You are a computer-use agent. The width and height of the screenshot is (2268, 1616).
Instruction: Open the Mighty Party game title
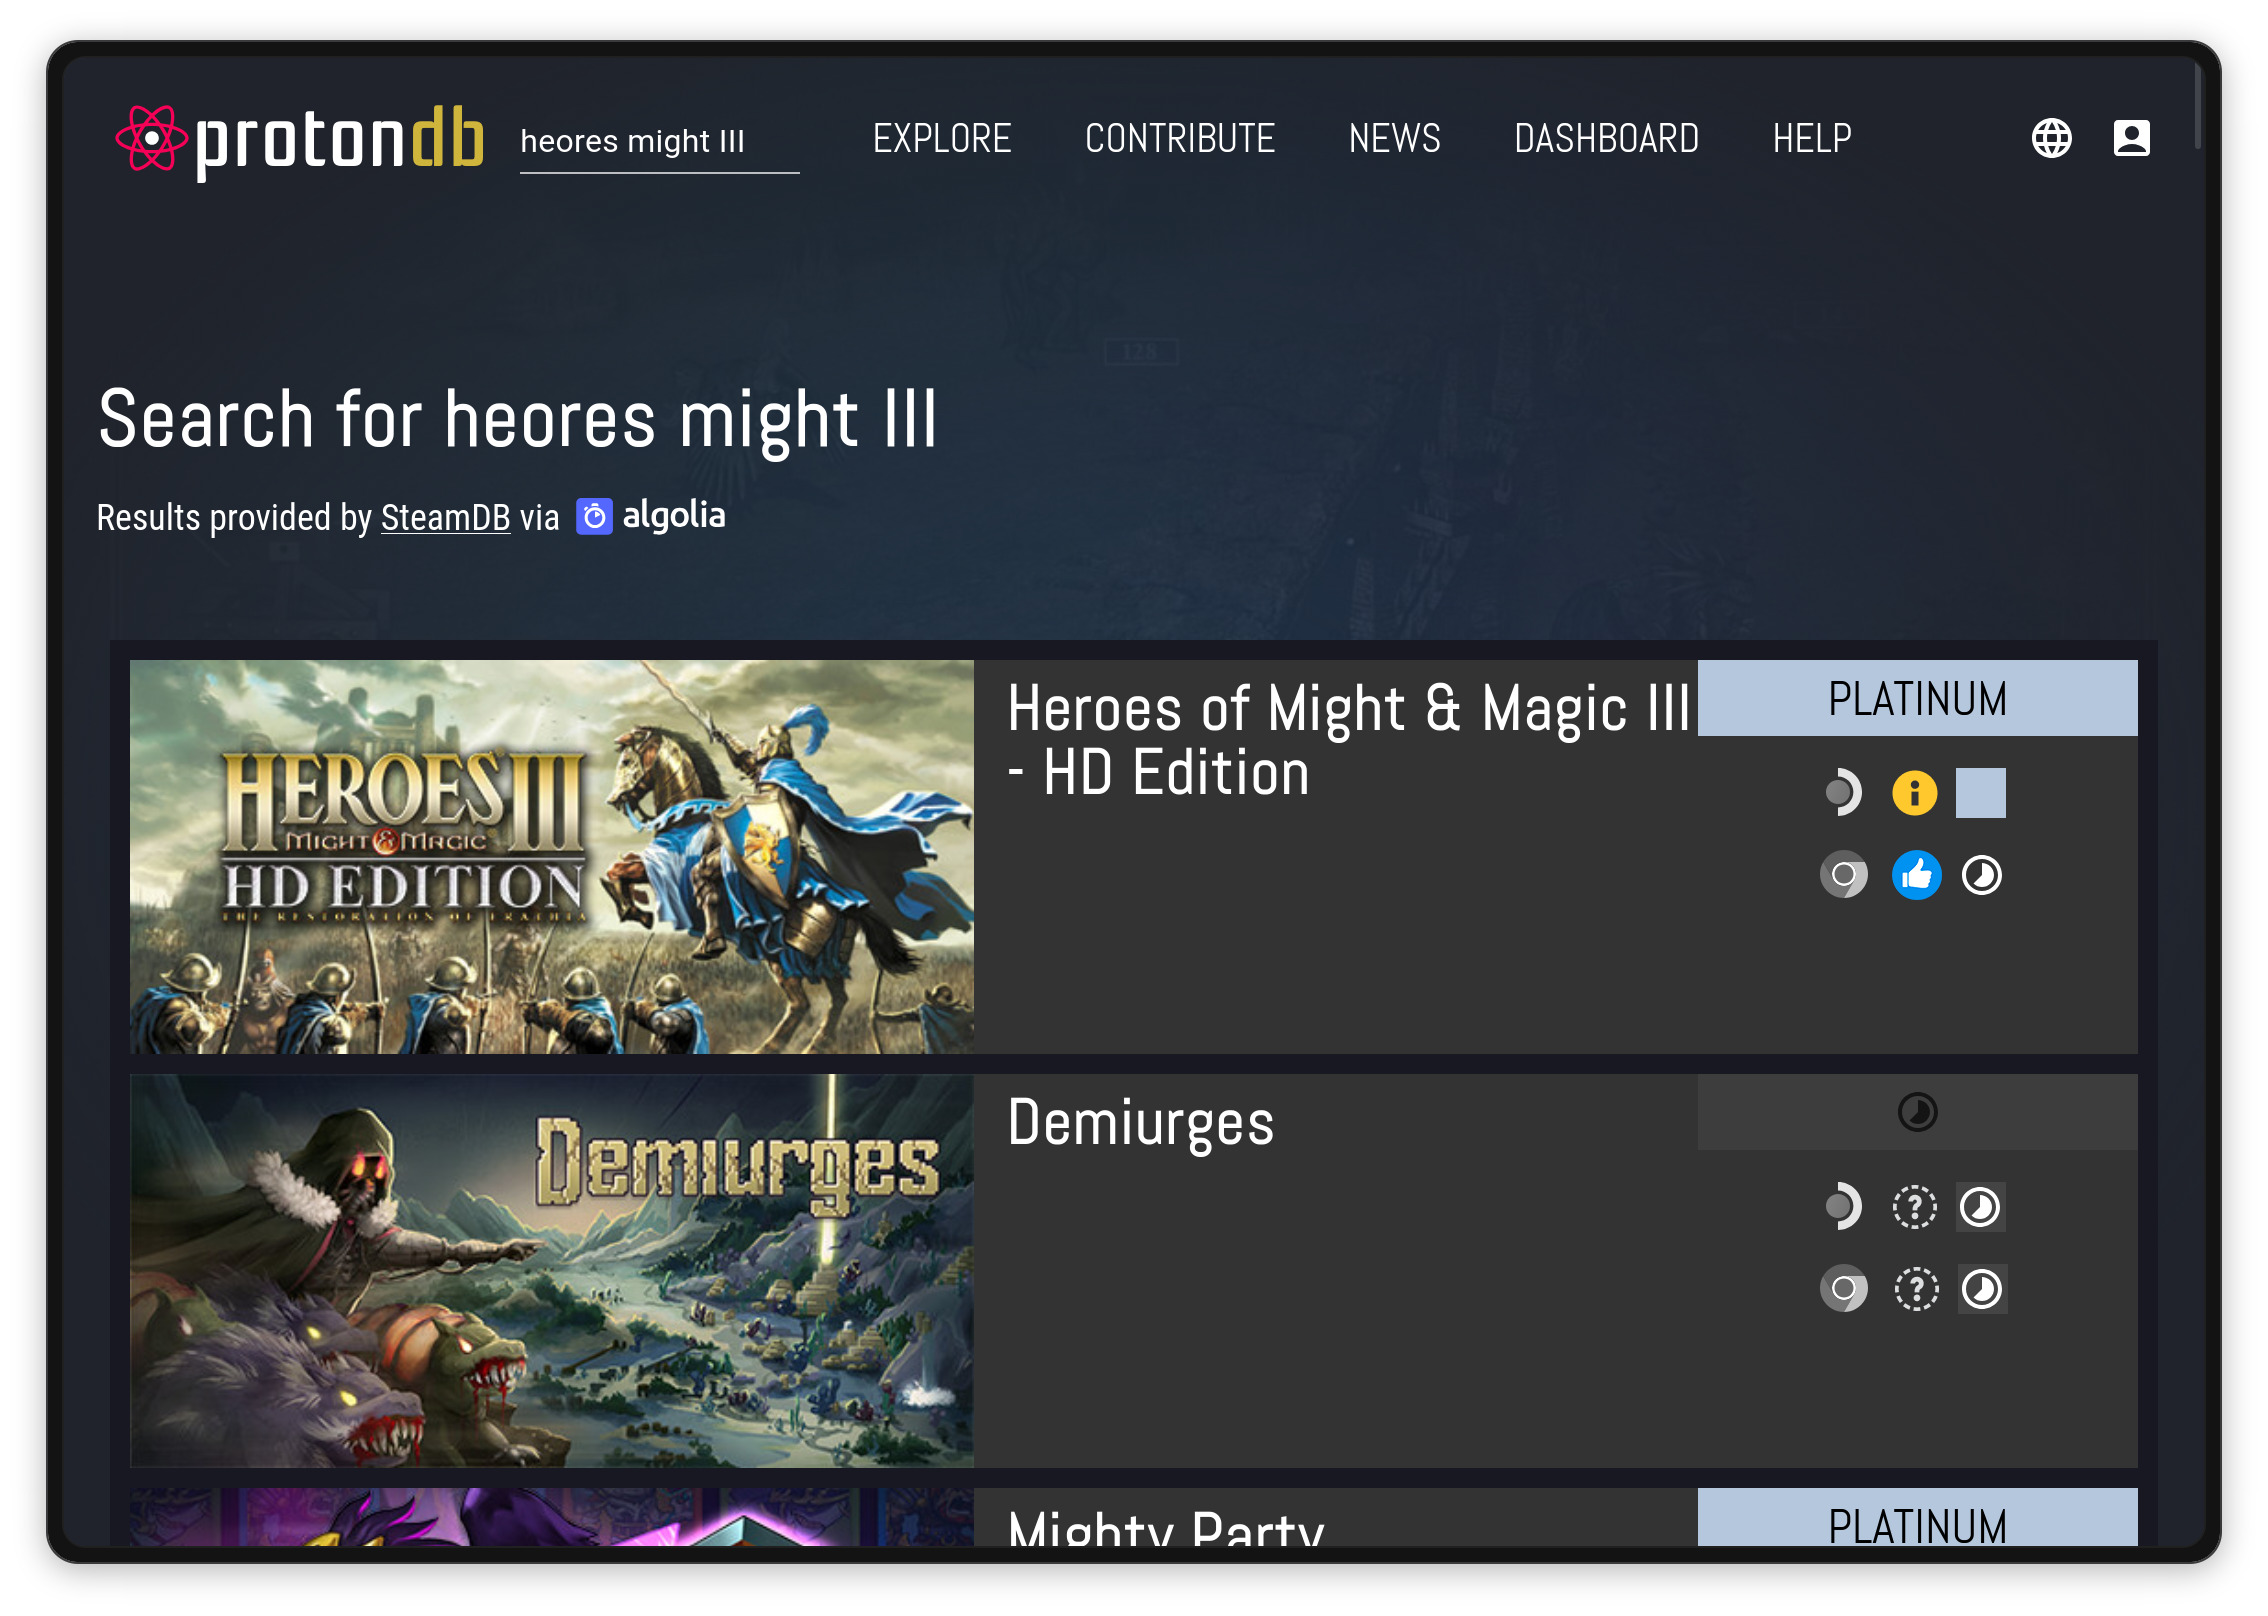point(1166,1527)
